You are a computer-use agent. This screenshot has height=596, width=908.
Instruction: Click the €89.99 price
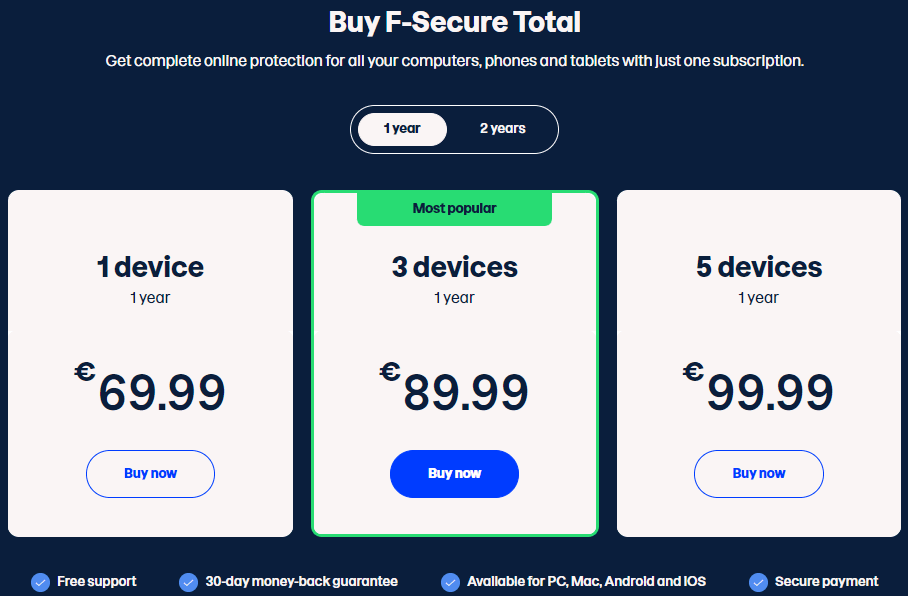point(454,387)
